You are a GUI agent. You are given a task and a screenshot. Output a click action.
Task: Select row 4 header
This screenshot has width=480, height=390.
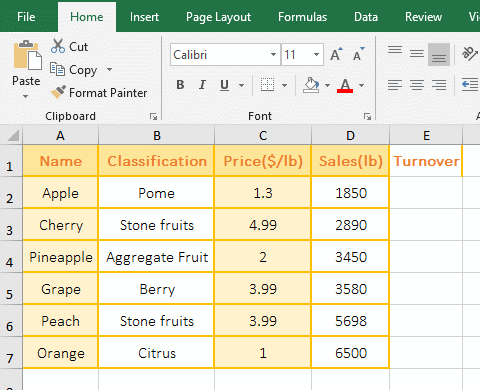click(11, 257)
